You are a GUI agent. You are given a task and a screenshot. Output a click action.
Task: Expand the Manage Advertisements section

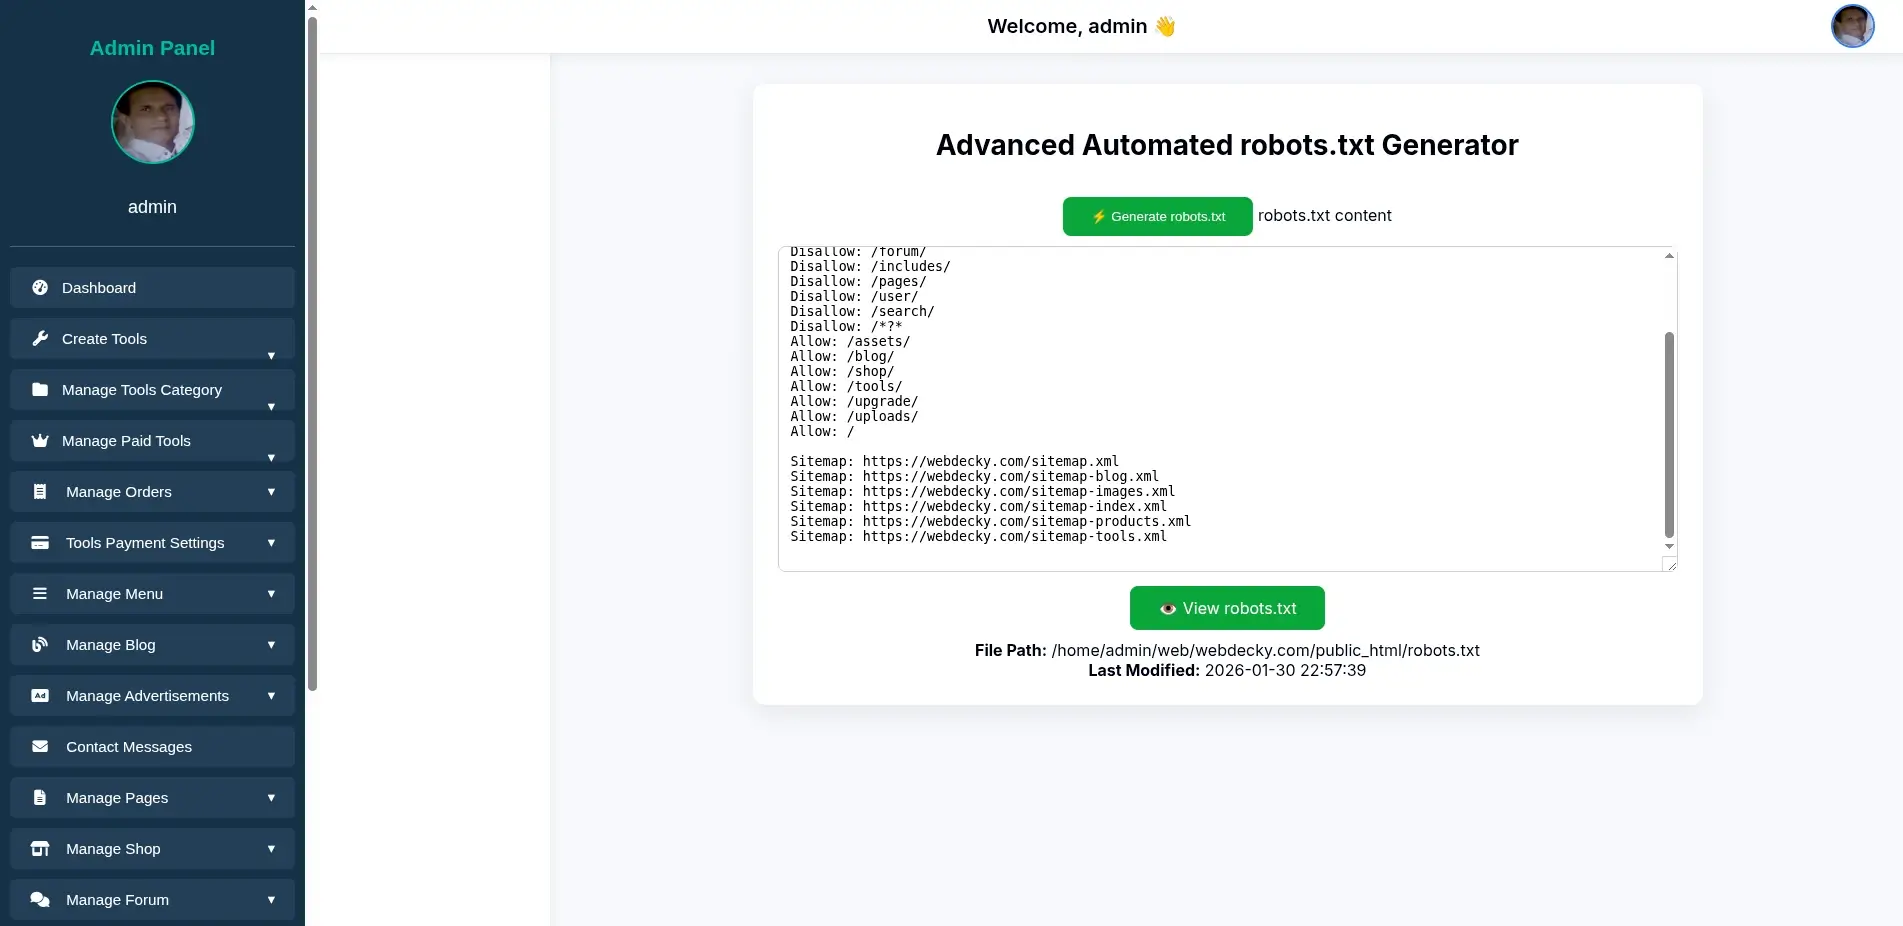(x=271, y=695)
